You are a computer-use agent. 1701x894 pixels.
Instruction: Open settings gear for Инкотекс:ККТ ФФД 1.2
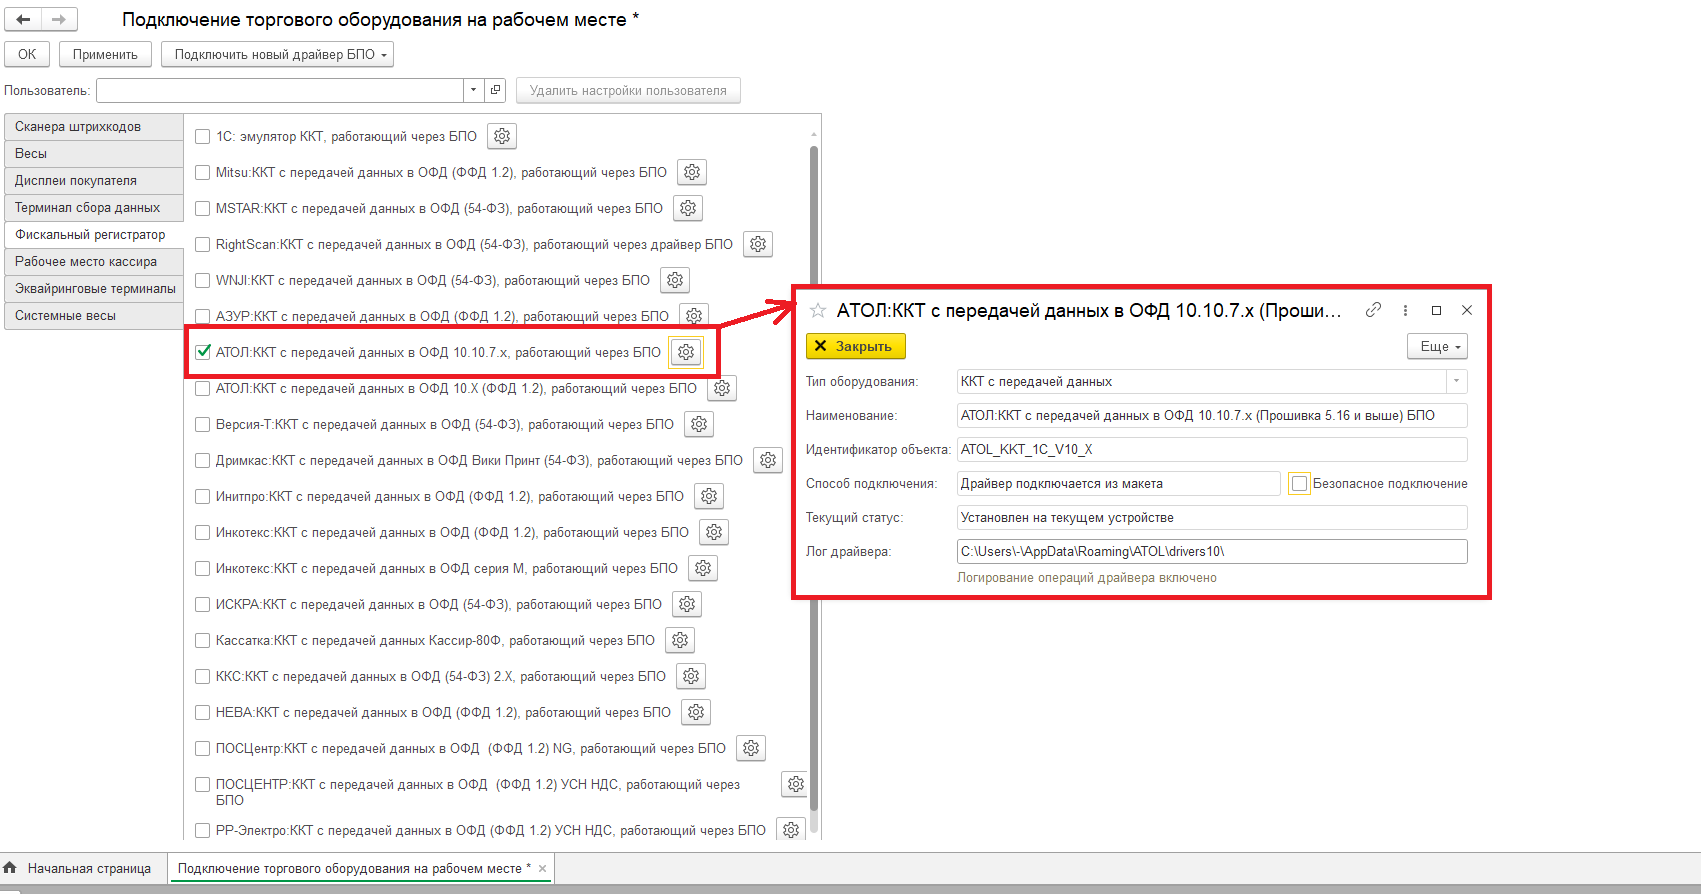click(x=714, y=532)
